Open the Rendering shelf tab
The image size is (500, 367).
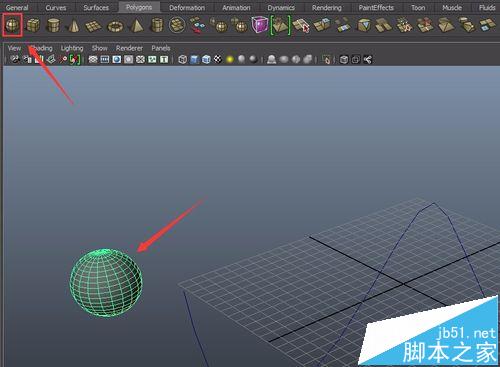[x=327, y=7]
